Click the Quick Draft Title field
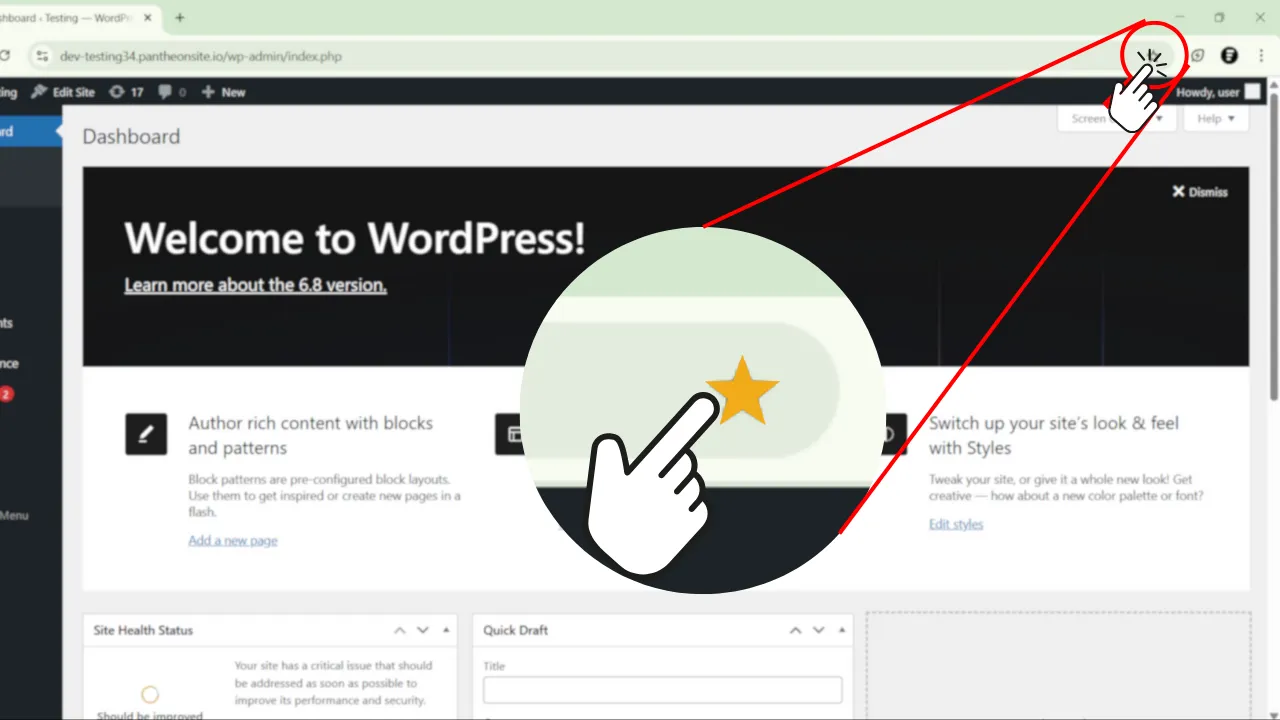Image resolution: width=1280 pixels, height=720 pixels. click(x=663, y=690)
